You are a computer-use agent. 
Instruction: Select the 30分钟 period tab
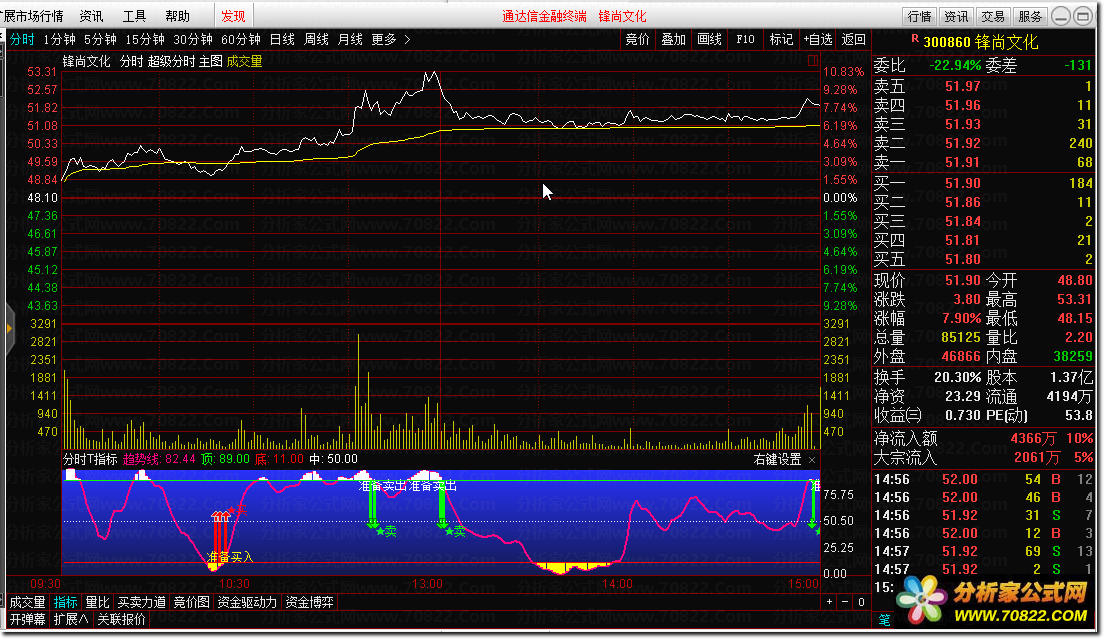click(x=193, y=40)
